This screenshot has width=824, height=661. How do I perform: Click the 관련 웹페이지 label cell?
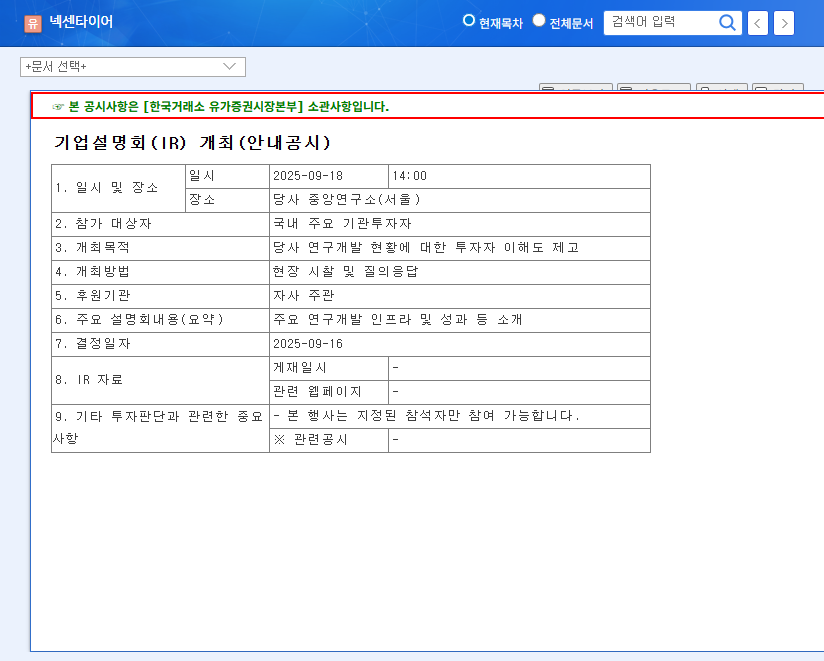(x=329, y=392)
